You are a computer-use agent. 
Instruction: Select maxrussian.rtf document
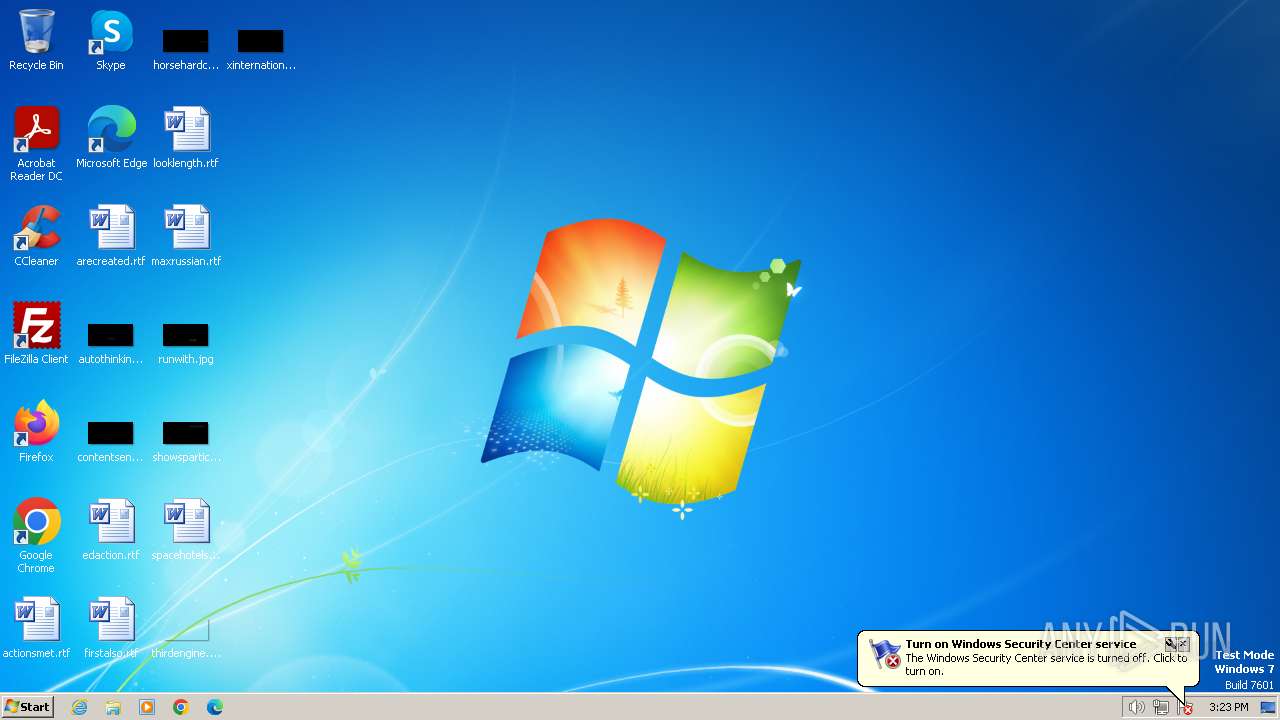[186, 236]
